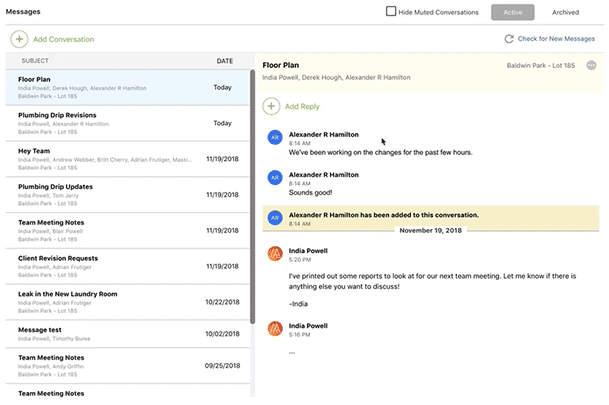The image size is (609, 405).
Task: Click the Check for New Messages refresh icon
Action: pos(509,39)
